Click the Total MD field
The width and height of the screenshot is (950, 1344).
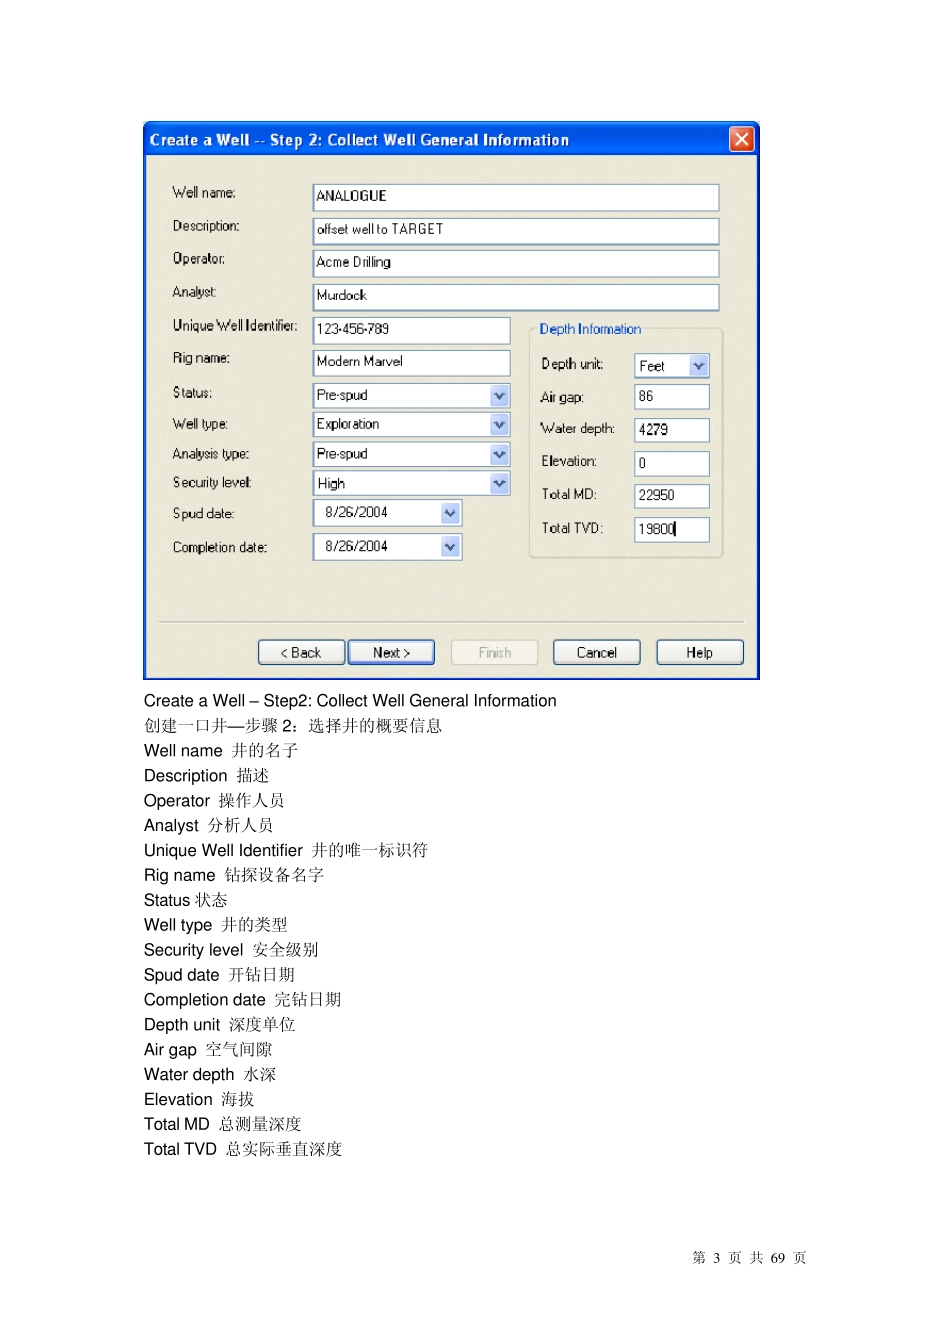pos(671,496)
